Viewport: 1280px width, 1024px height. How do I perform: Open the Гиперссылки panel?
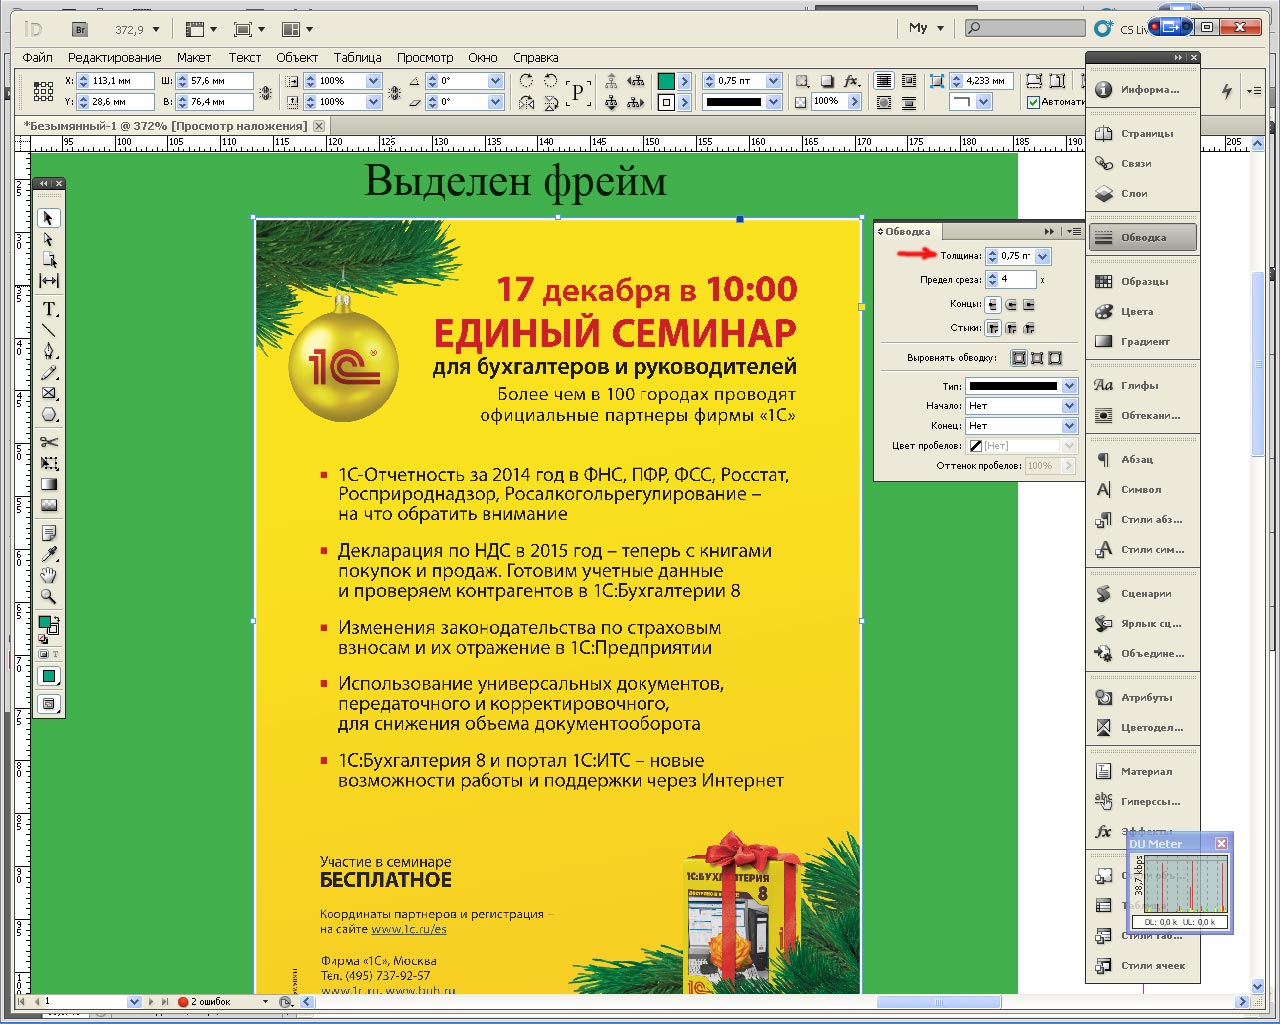[1142, 801]
